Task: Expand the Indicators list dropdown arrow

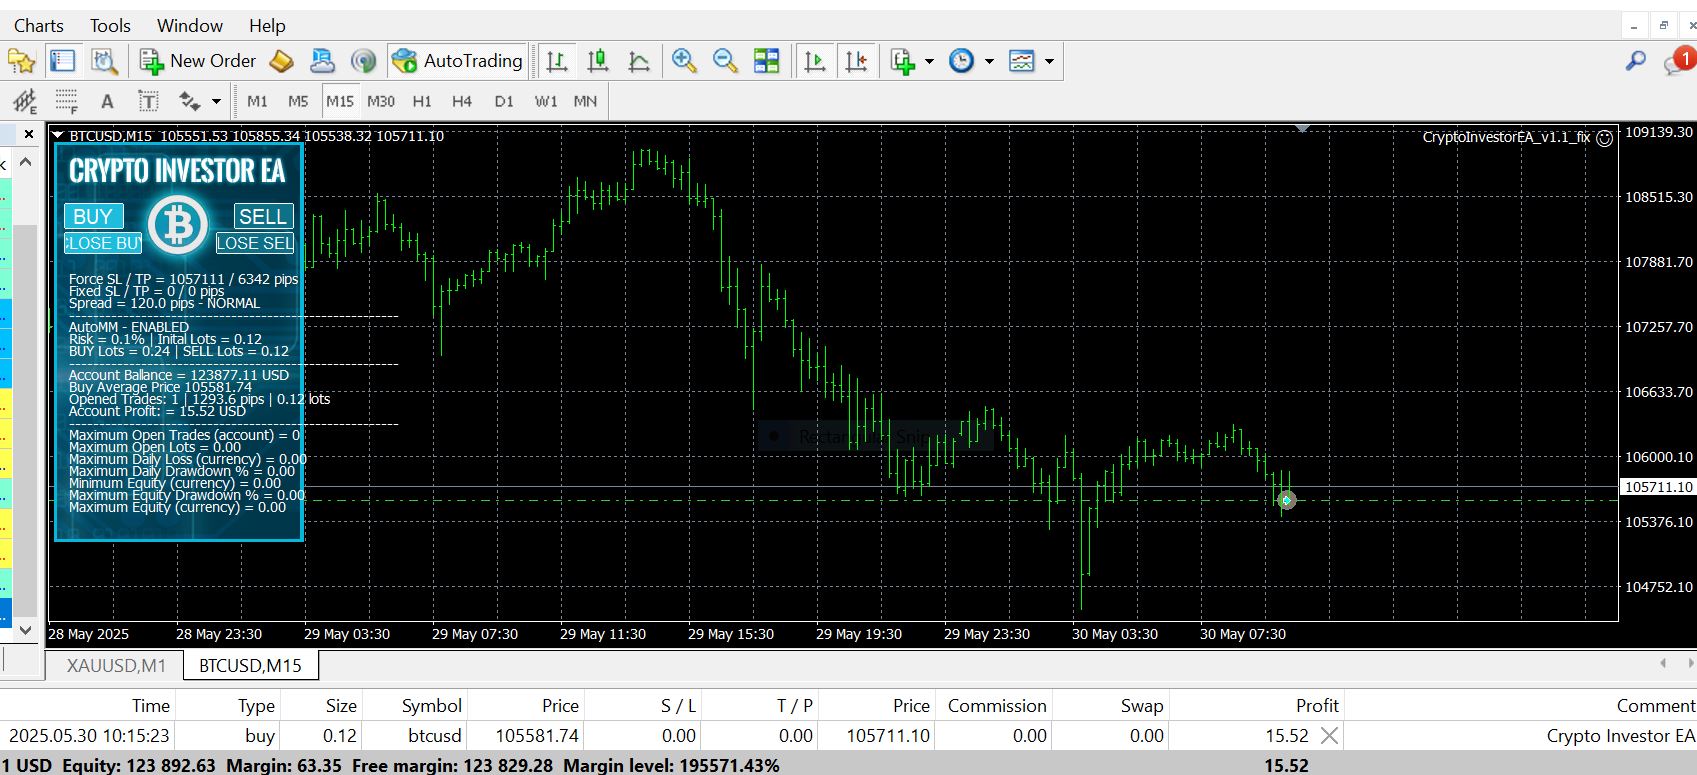Action: 929,61
